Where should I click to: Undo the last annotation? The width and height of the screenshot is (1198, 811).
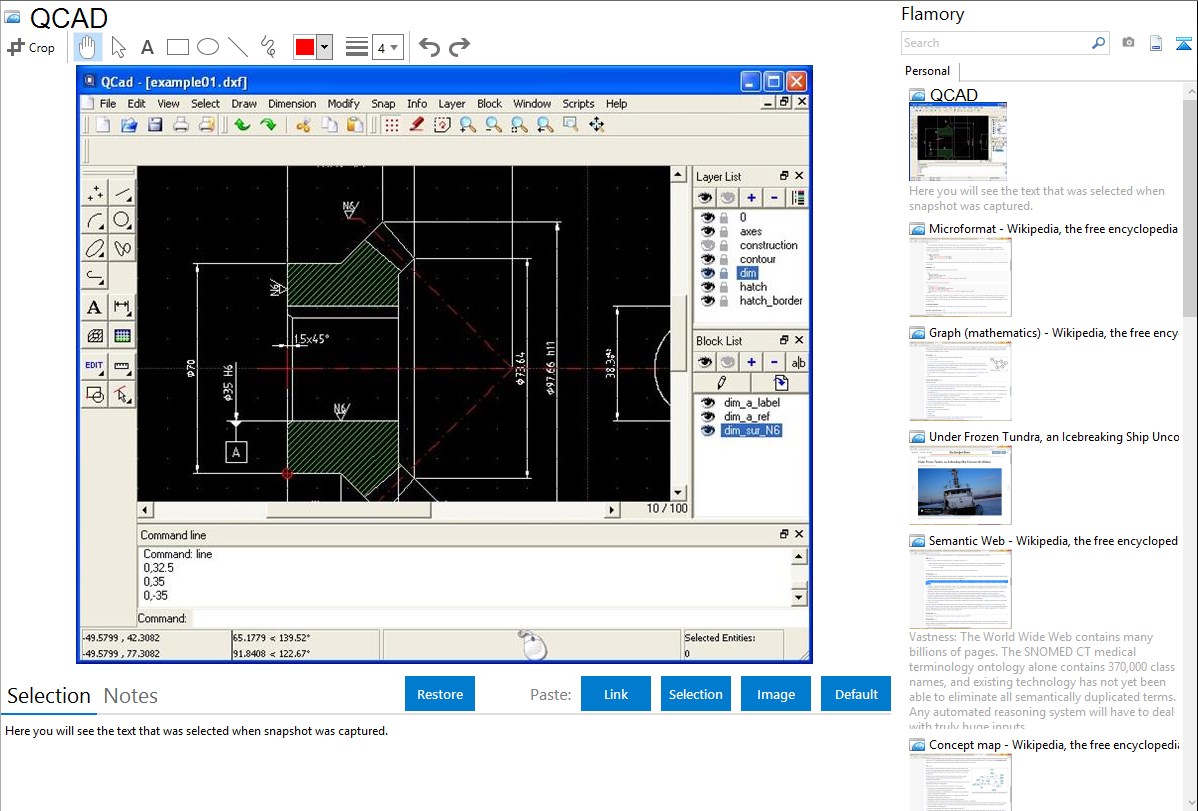429,47
